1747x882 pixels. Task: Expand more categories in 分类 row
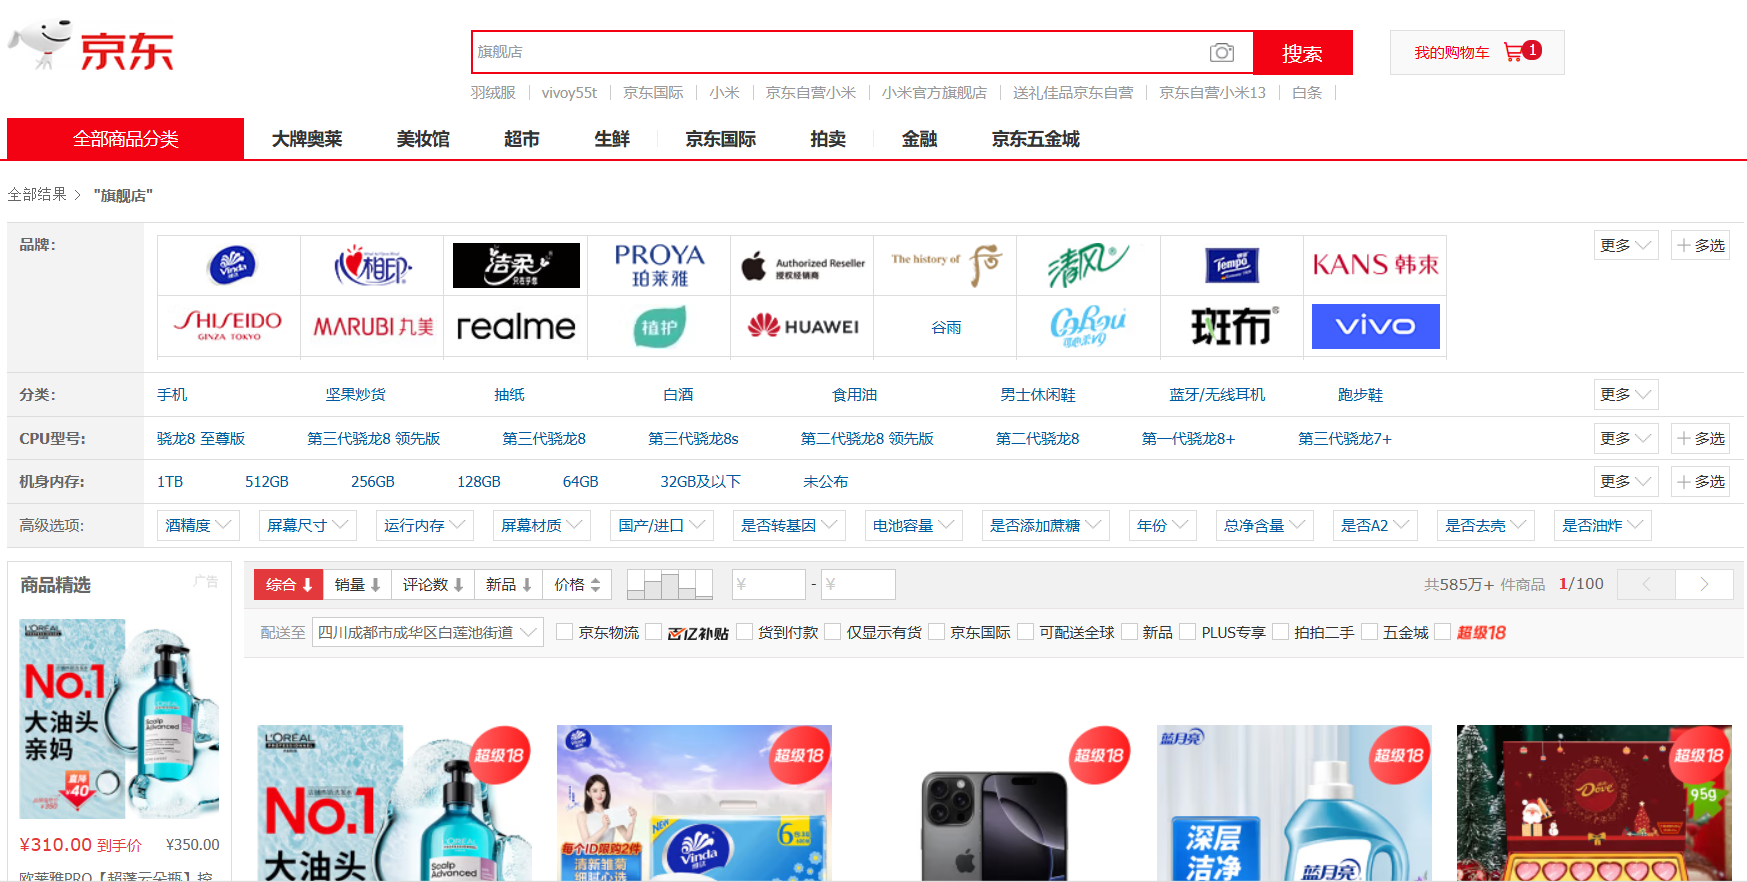tap(1626, 394)
